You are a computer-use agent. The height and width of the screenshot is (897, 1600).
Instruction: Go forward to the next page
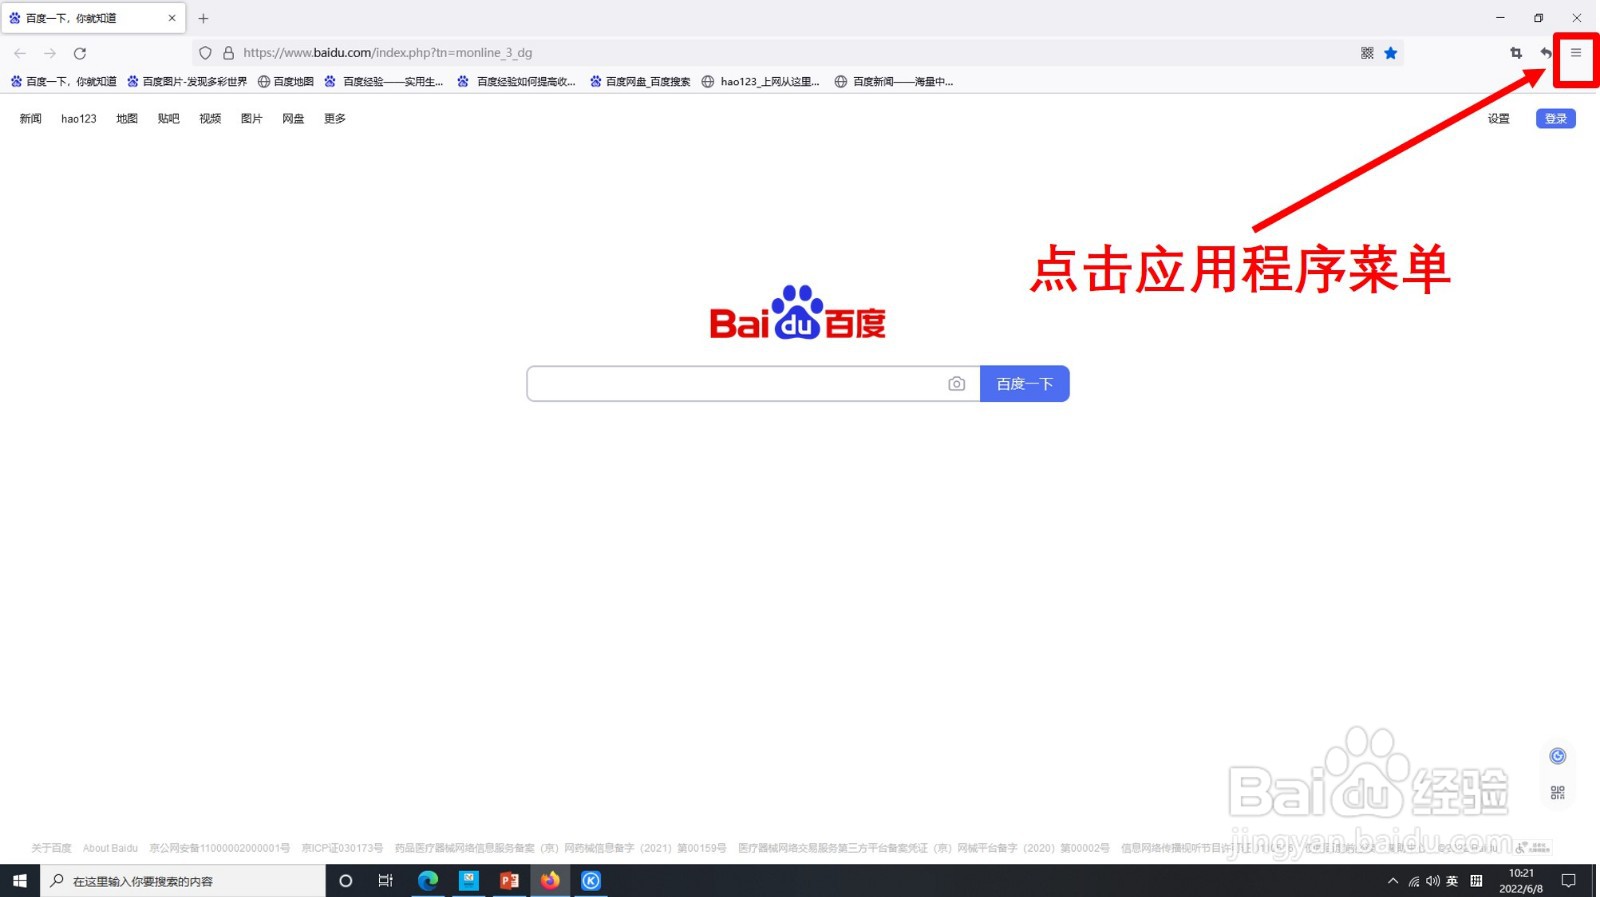[50, 53]
